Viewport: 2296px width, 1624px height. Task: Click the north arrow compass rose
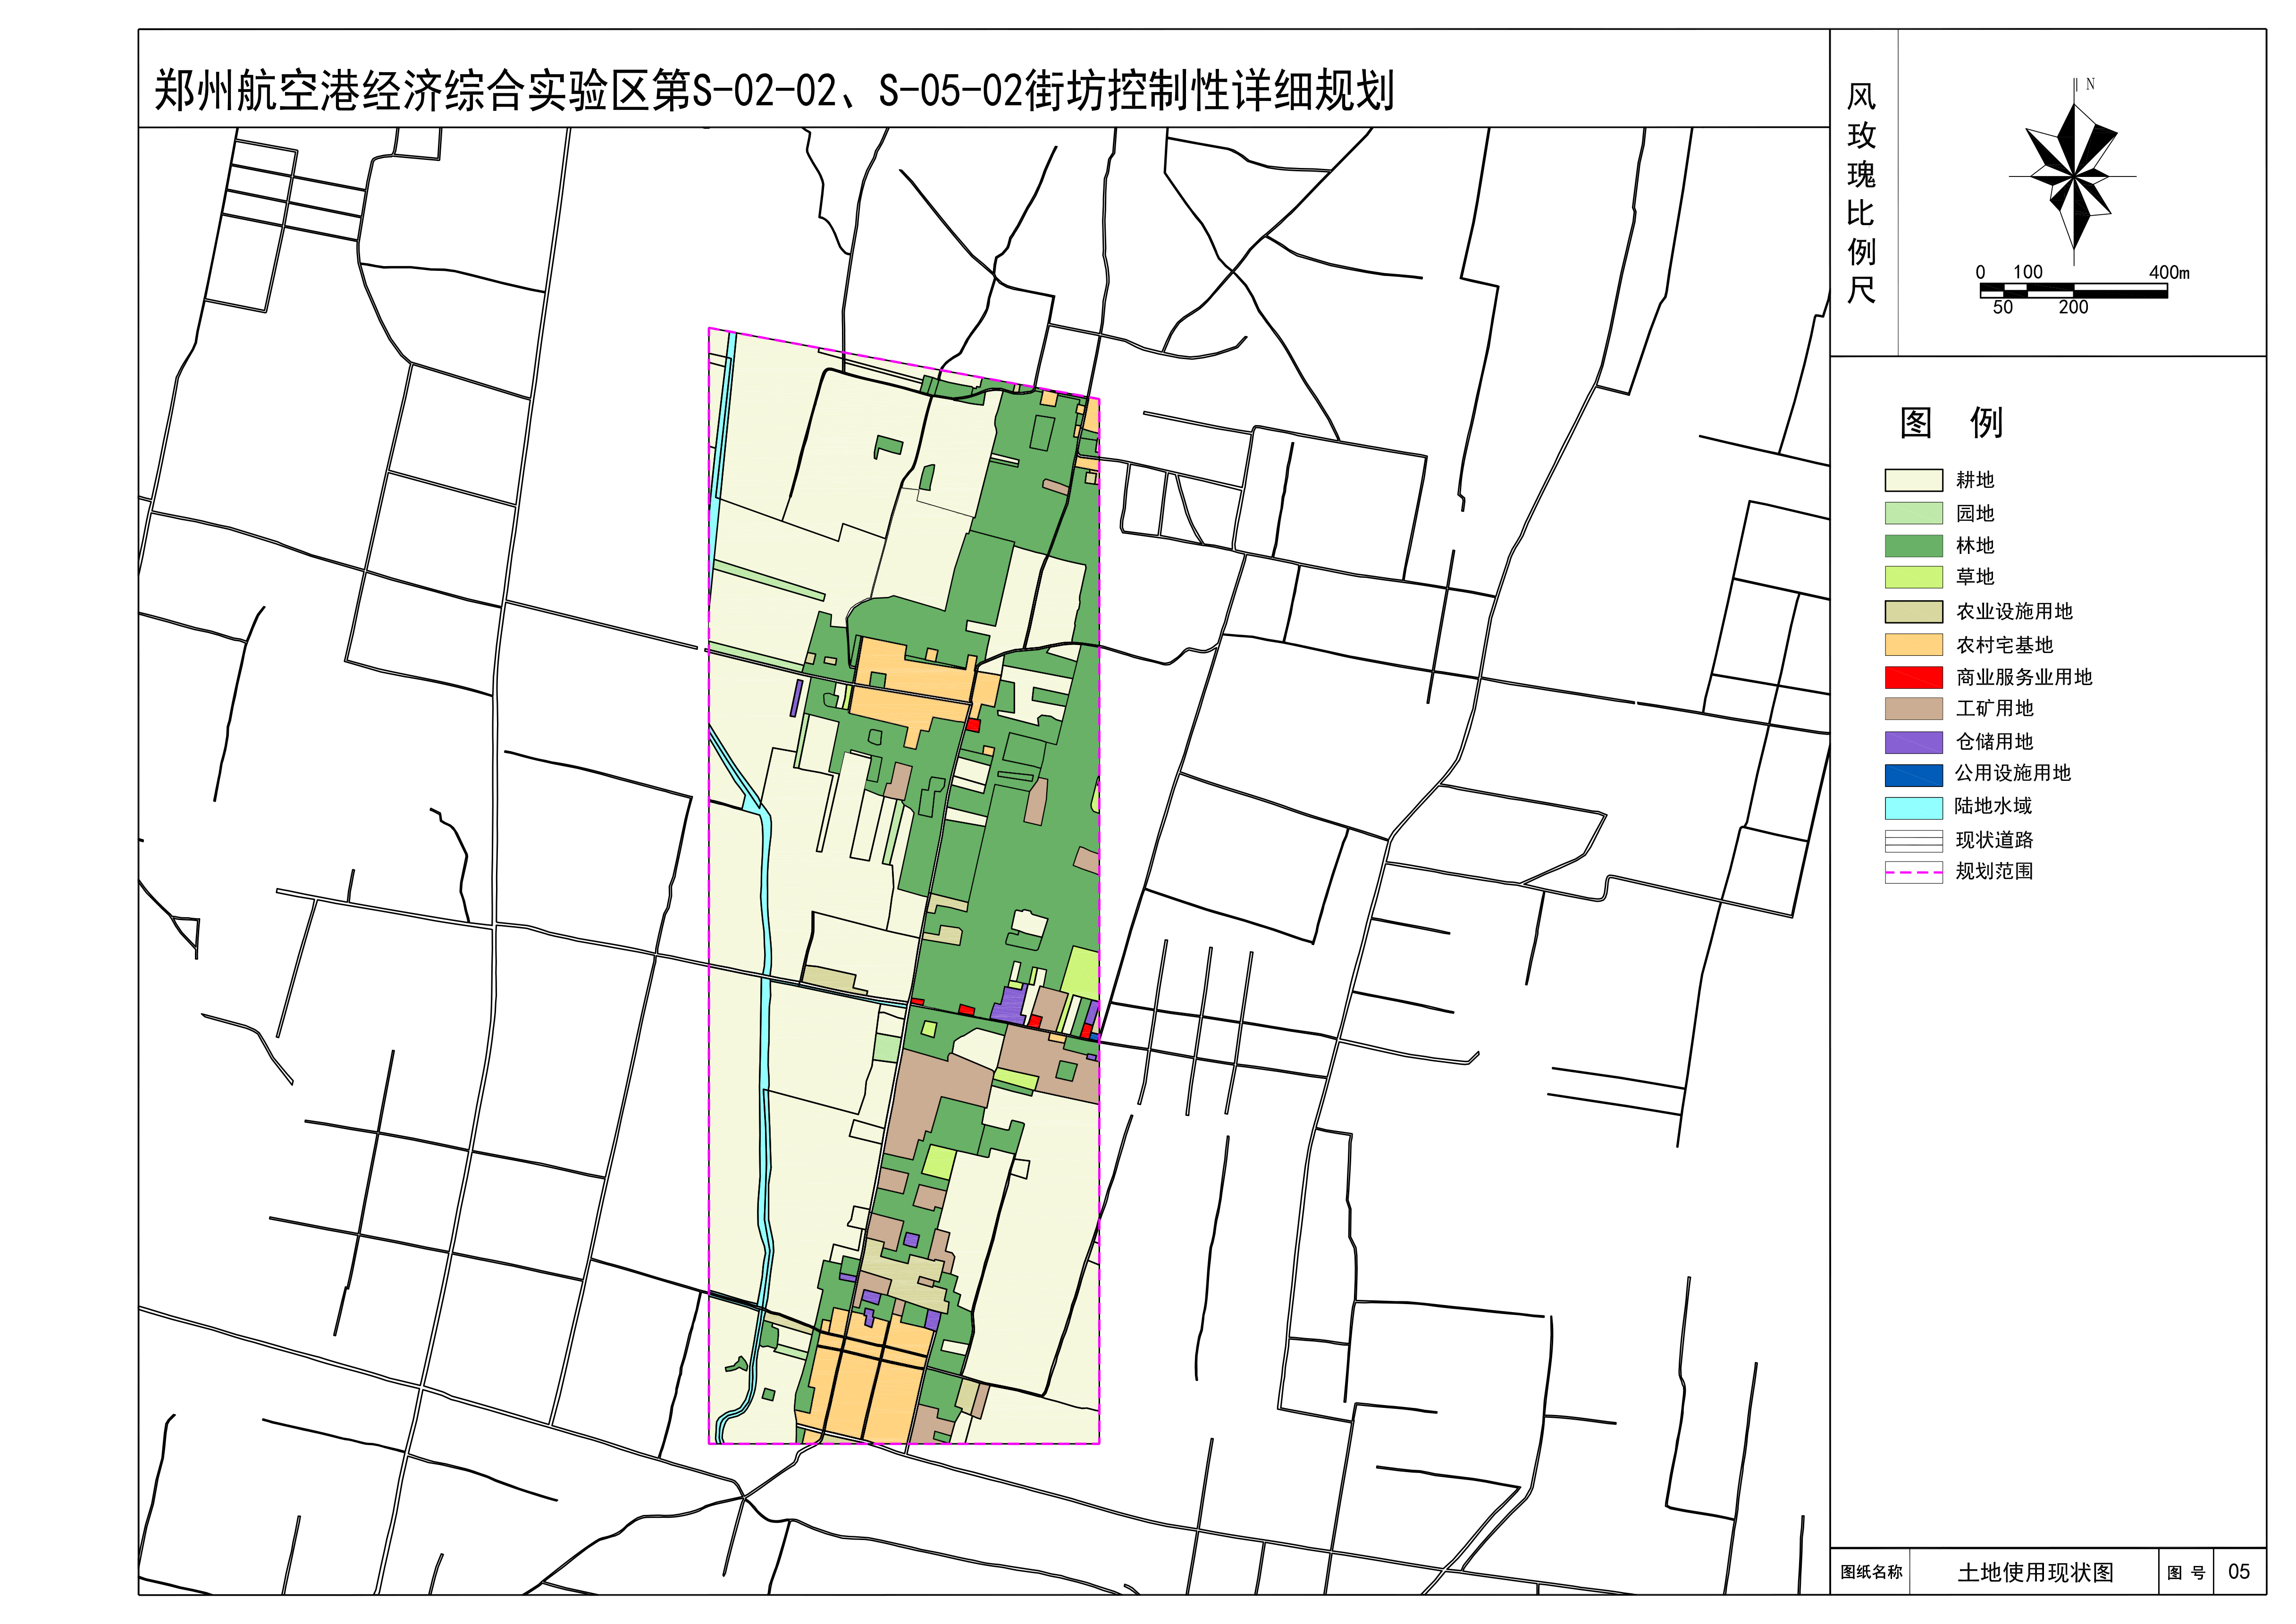[x=2074, y=176]
